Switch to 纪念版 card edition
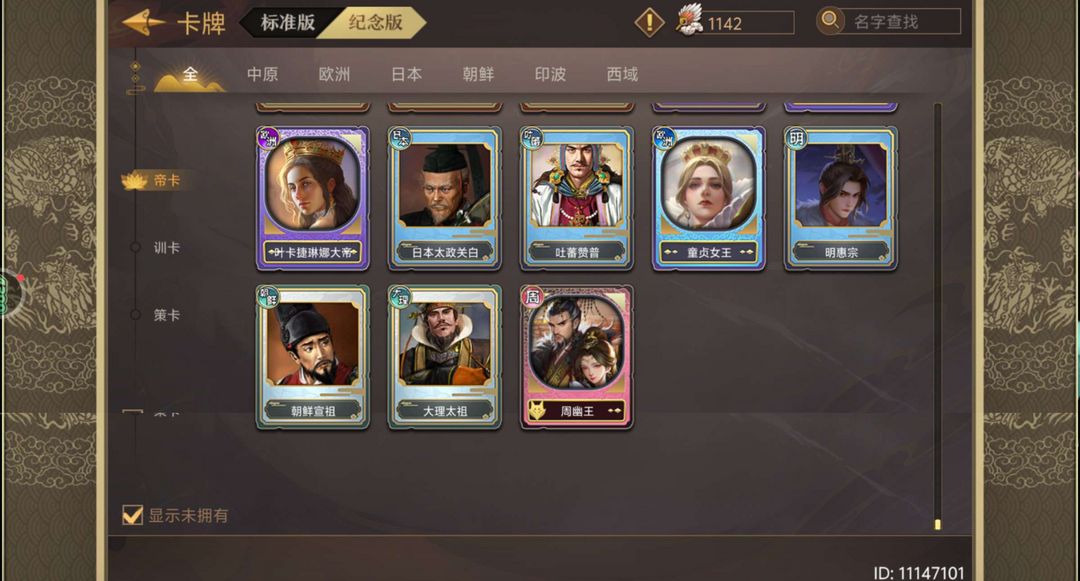The height and width of the screenshot is (581, 1080). 375,23
